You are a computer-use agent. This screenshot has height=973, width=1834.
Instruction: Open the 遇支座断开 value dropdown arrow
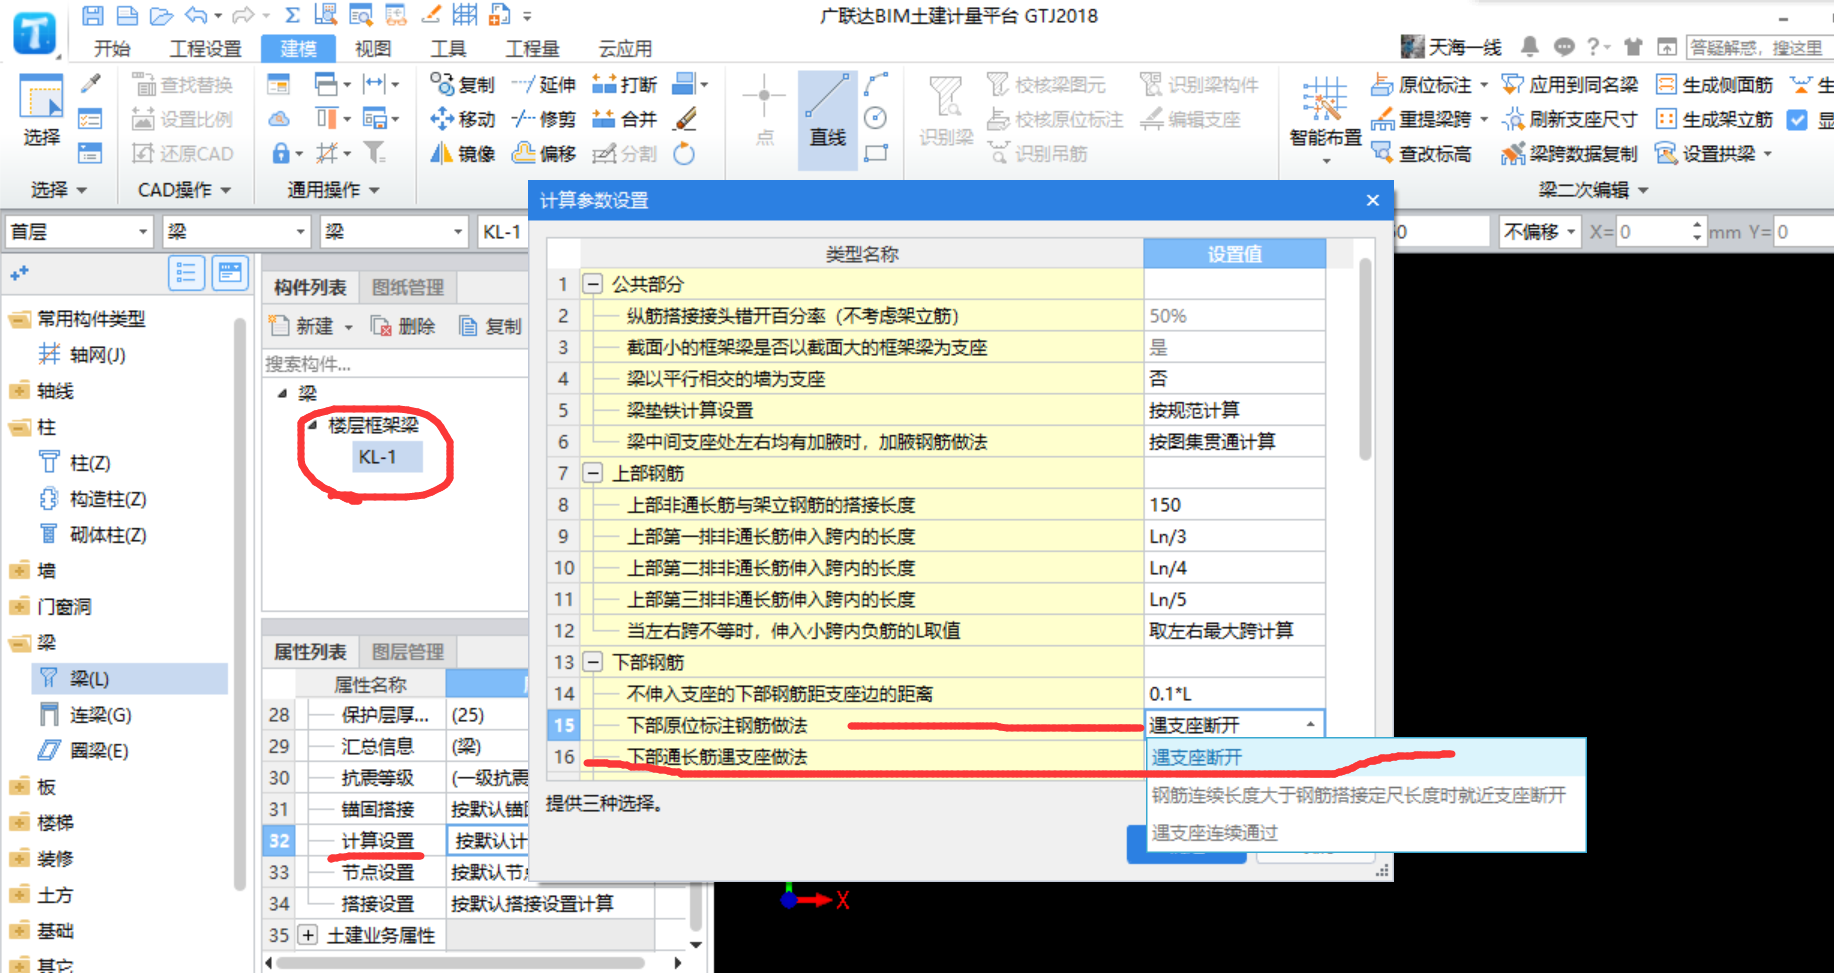[1310, 724]
